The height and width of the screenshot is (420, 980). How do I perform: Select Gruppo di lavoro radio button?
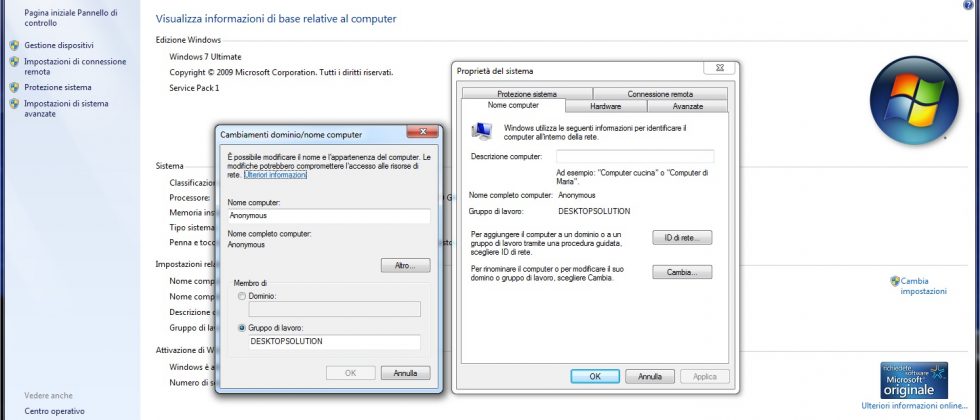point(242,328)
